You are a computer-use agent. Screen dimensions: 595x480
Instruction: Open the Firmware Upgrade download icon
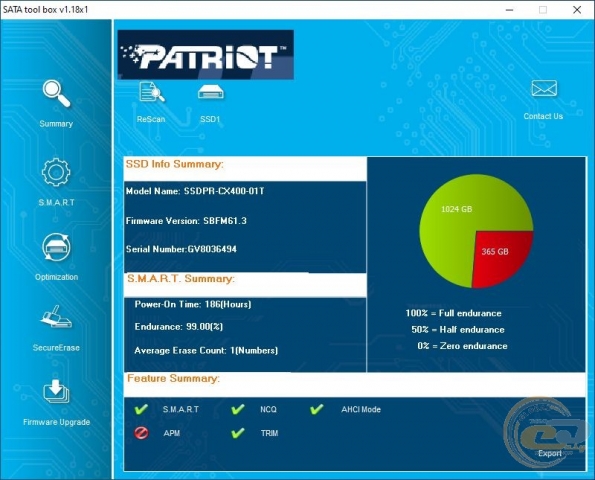(56, 392)
